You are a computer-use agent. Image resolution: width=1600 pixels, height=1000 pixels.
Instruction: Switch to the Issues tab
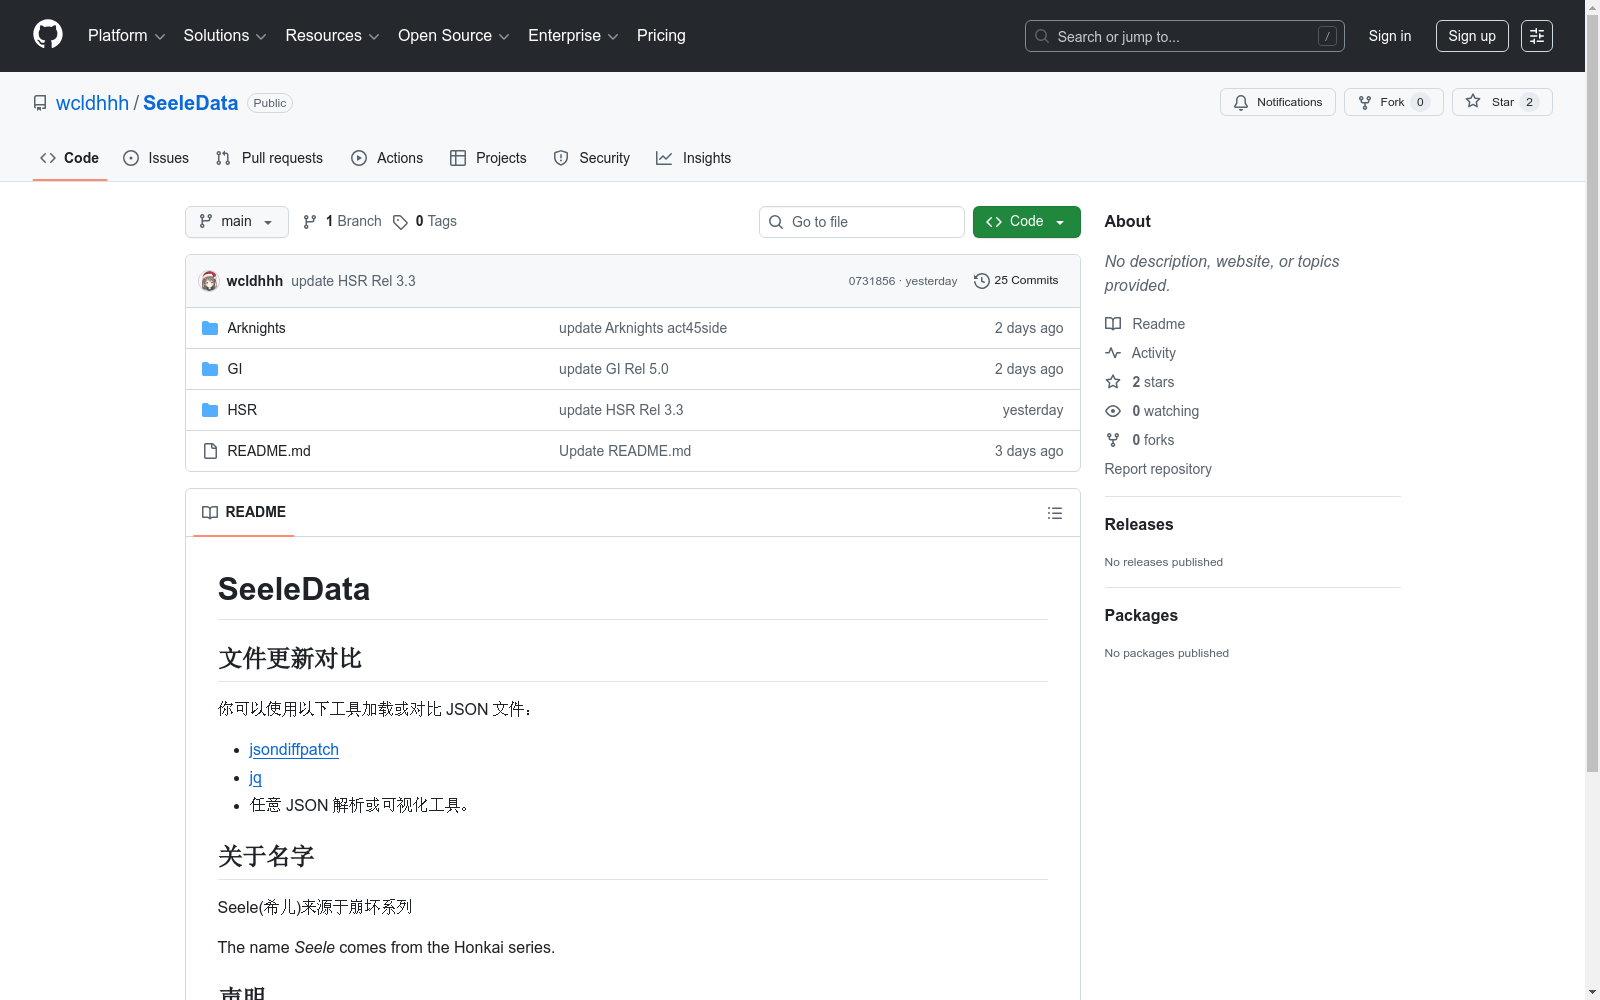[156, 158]
